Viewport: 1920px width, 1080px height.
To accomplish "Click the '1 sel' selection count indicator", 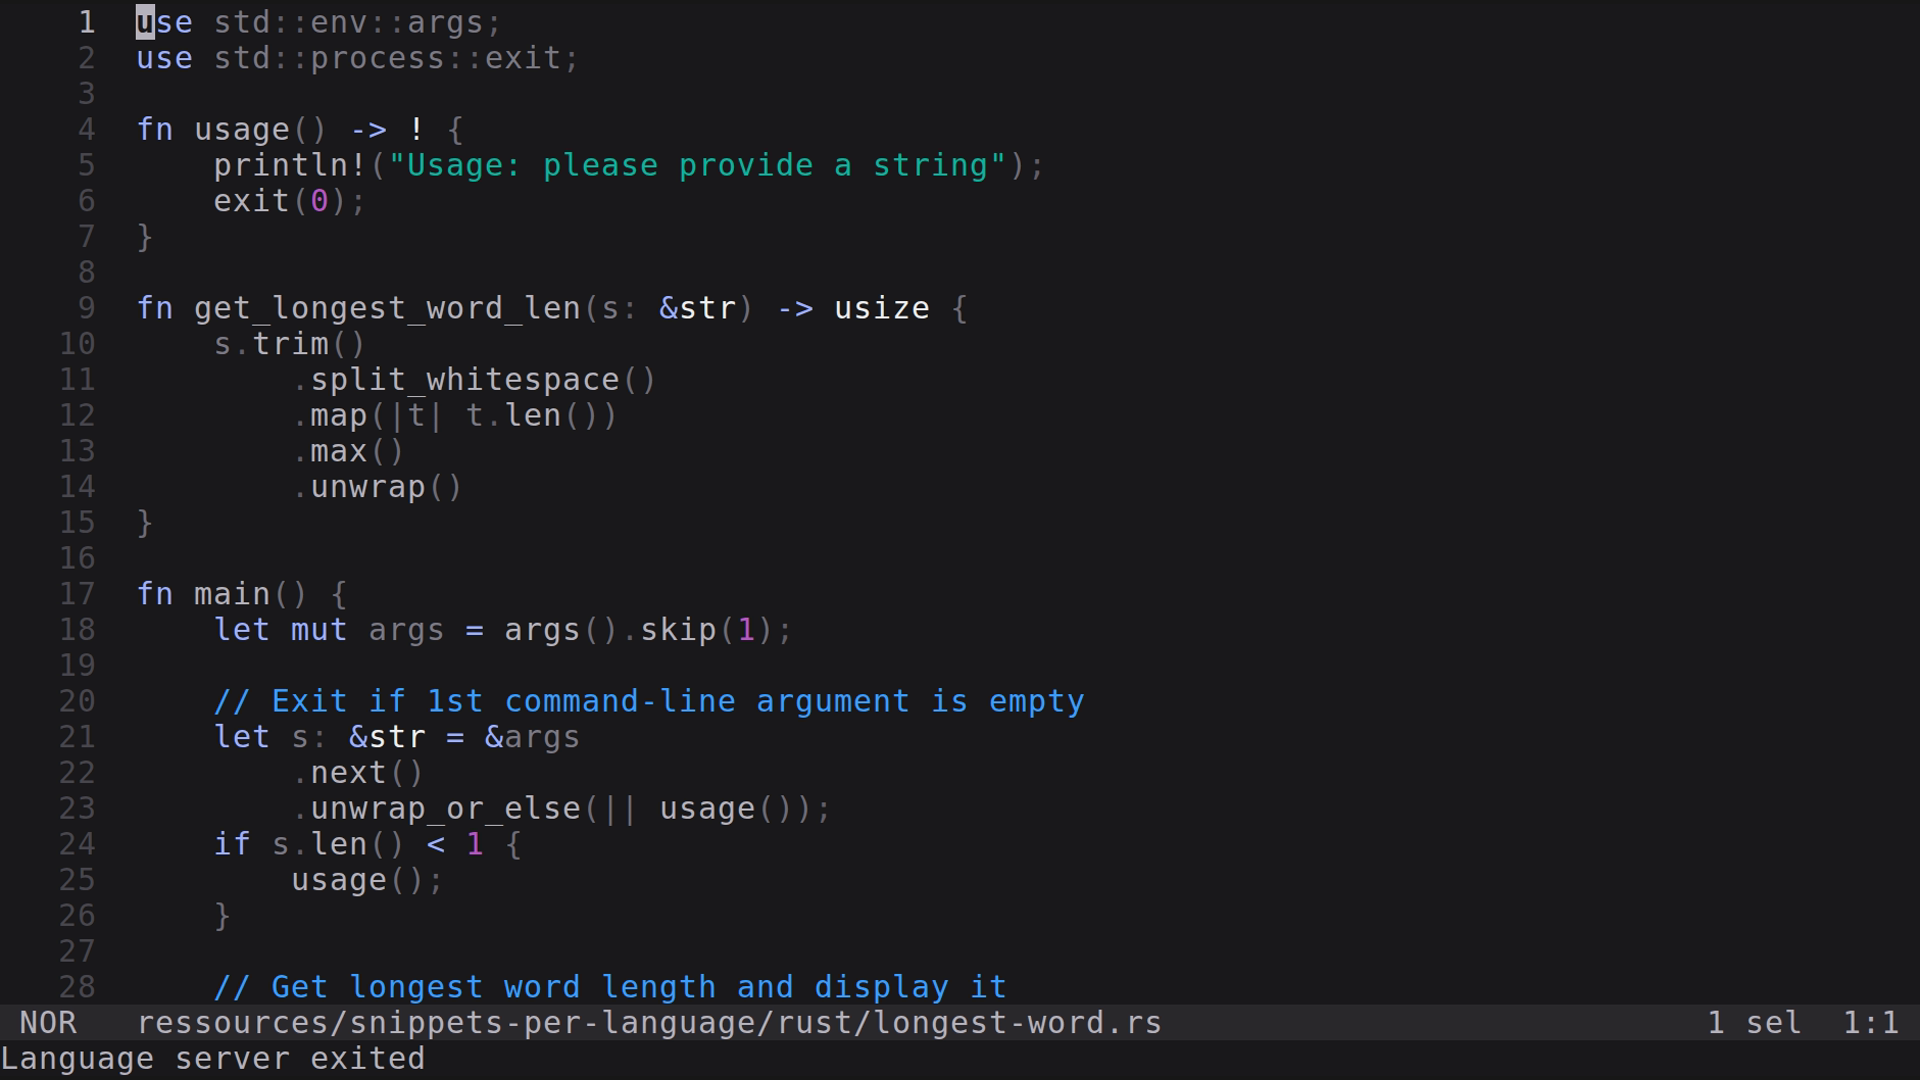I will point(1753,1023).
